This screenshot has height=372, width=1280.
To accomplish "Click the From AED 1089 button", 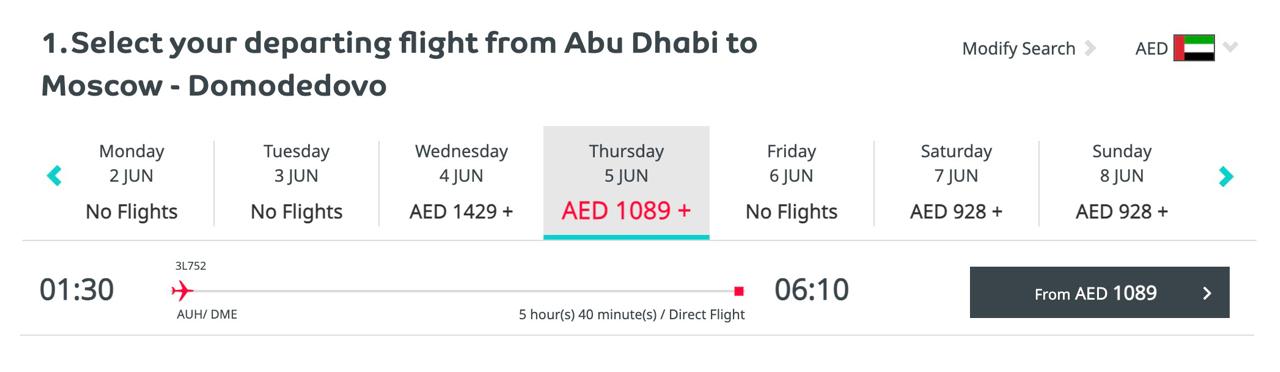I will (1100, 292).
